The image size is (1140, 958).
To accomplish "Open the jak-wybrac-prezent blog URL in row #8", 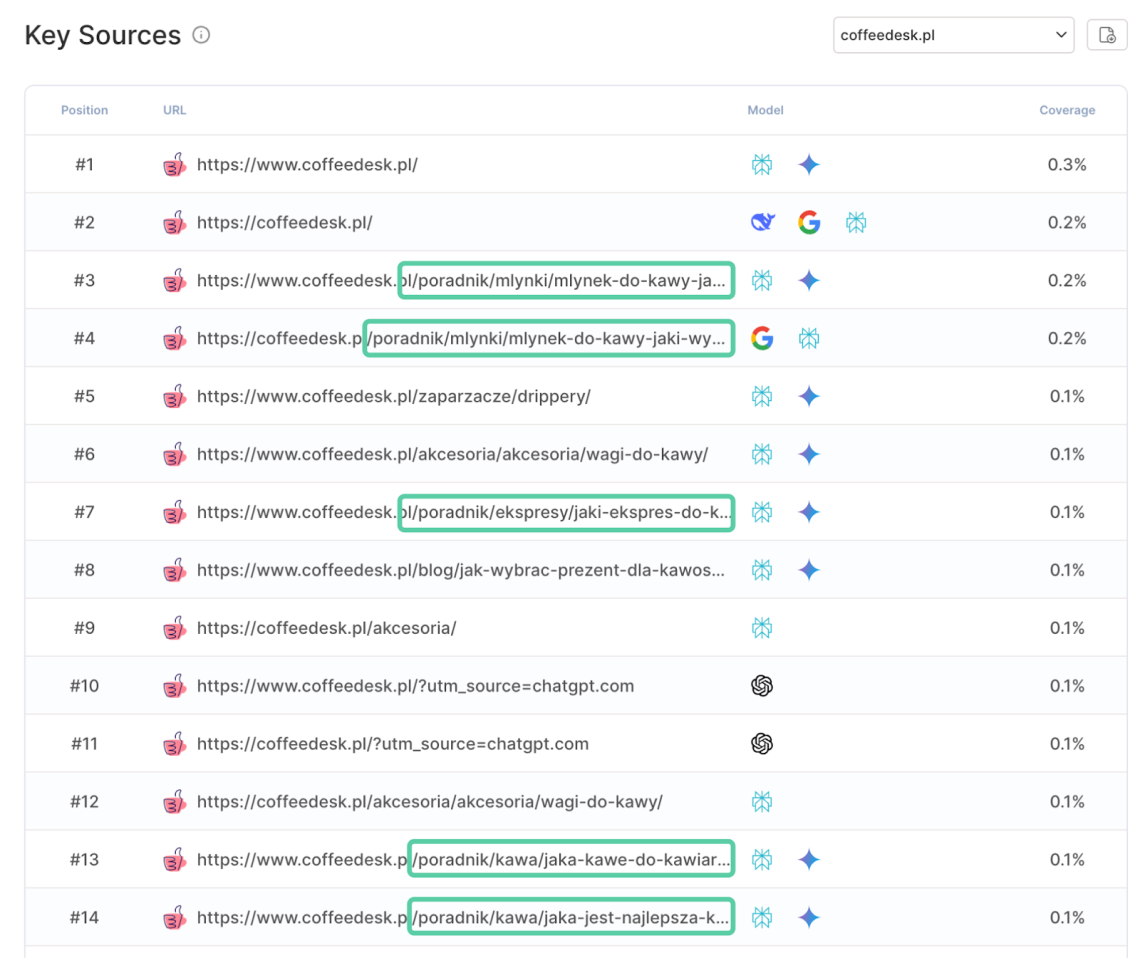I will [x=460, y=570].
